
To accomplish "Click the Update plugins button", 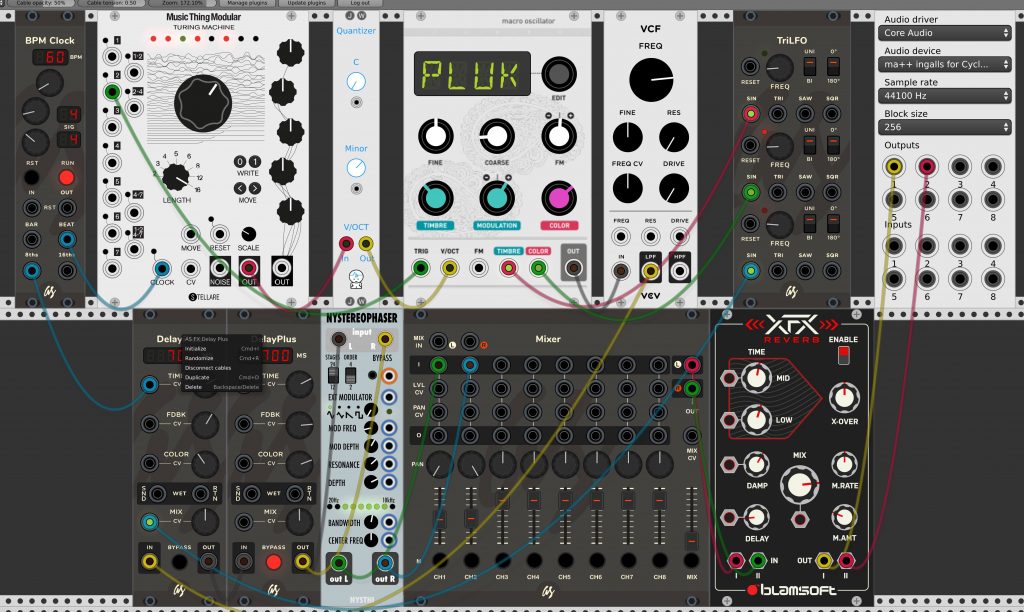I will [306, 3].
